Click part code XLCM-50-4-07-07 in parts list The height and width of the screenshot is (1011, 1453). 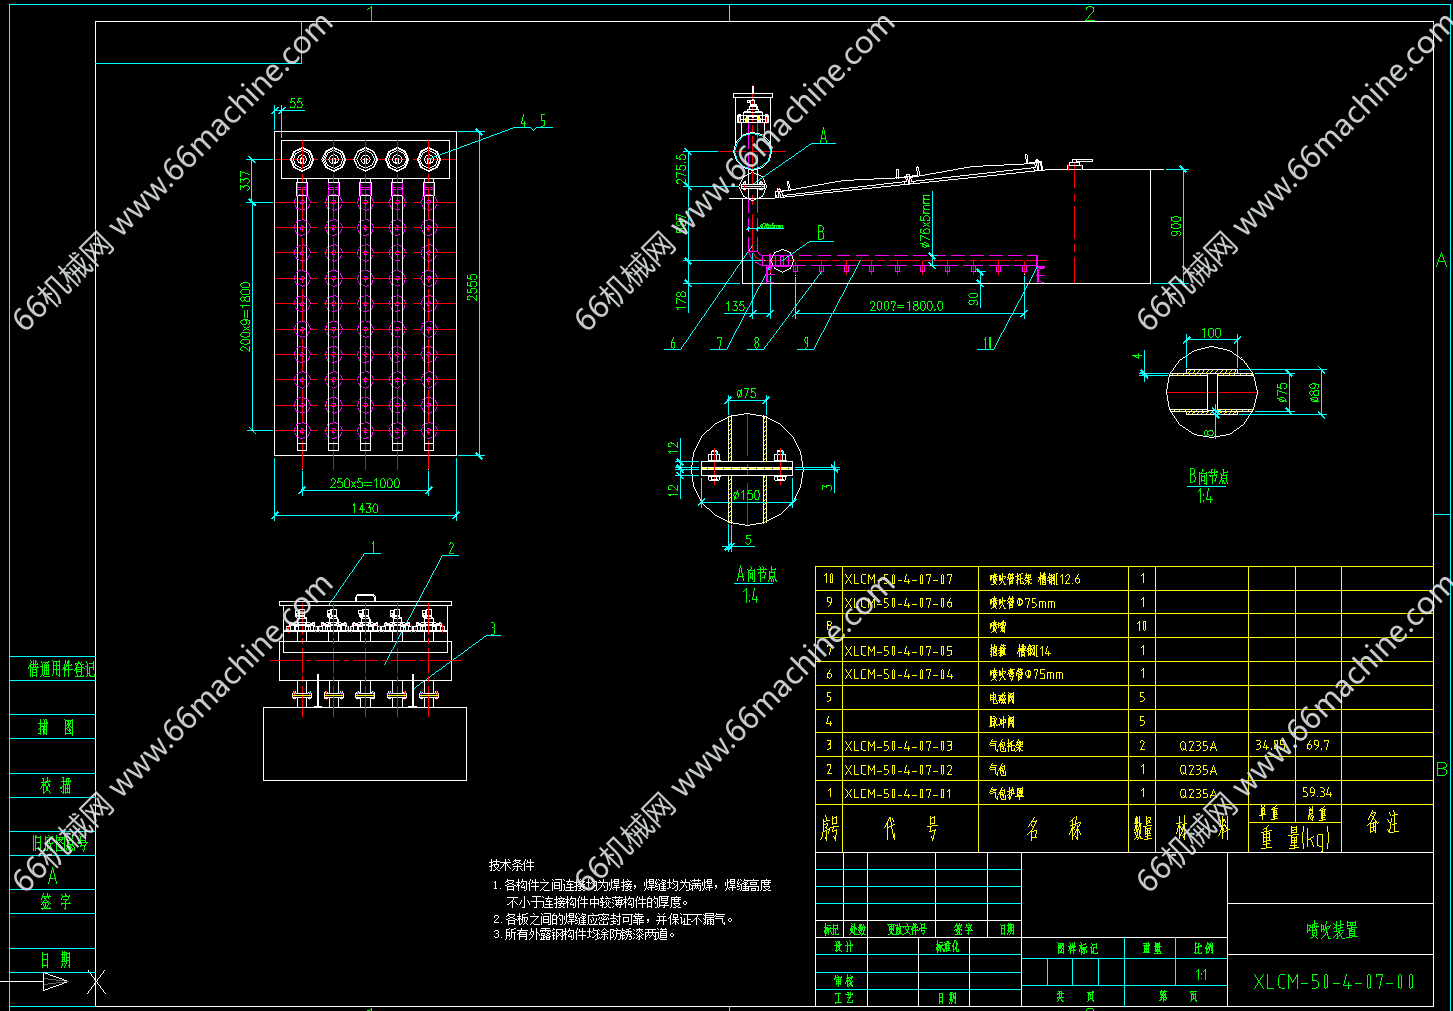point(898,579)
